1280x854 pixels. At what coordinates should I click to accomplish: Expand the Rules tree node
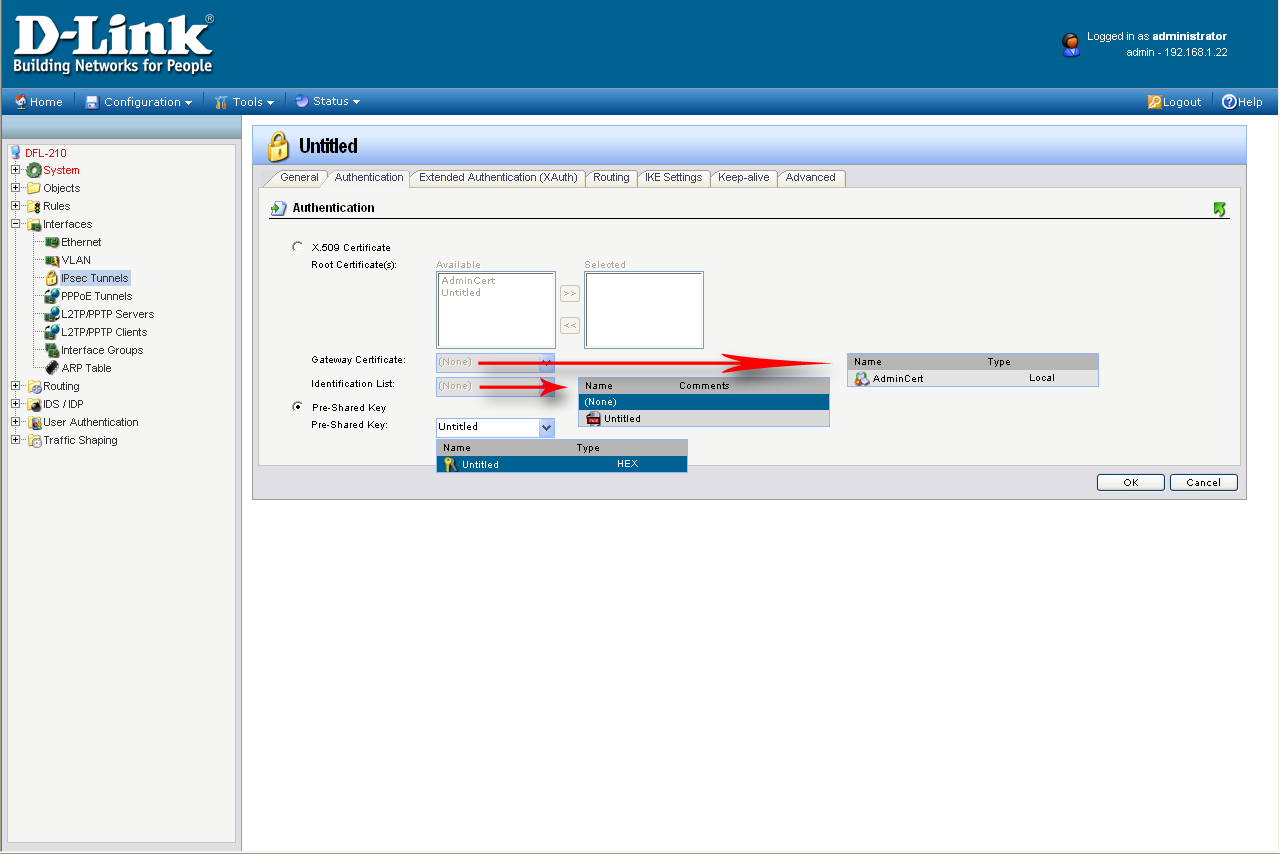point(16,206)
